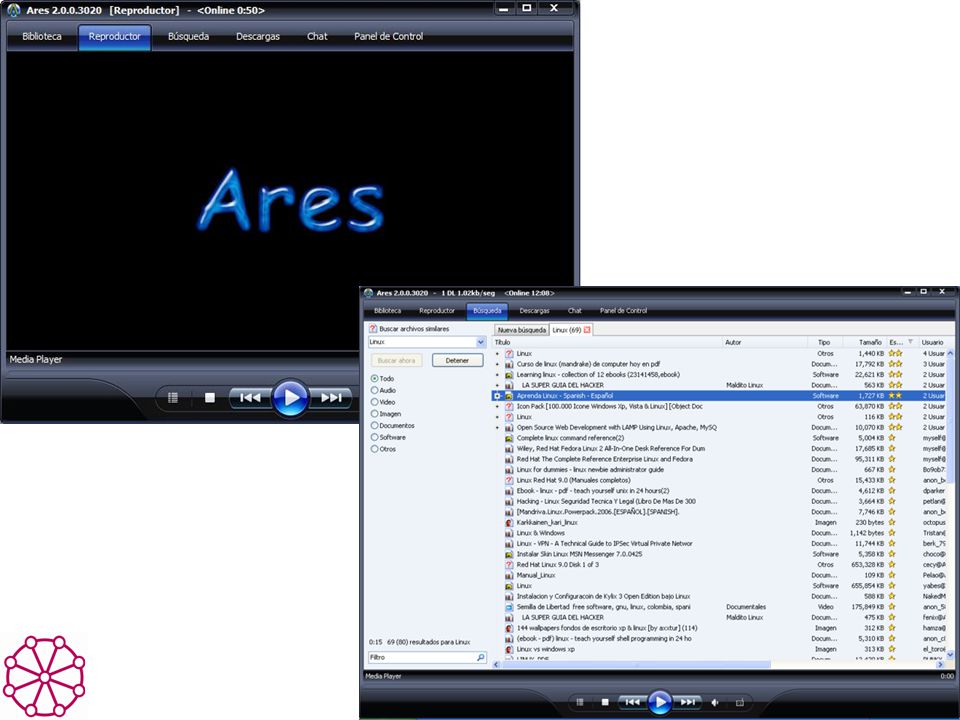Click icon of 144 wallpapers fondos row
960x720 pixels.
tap(509, 628)
